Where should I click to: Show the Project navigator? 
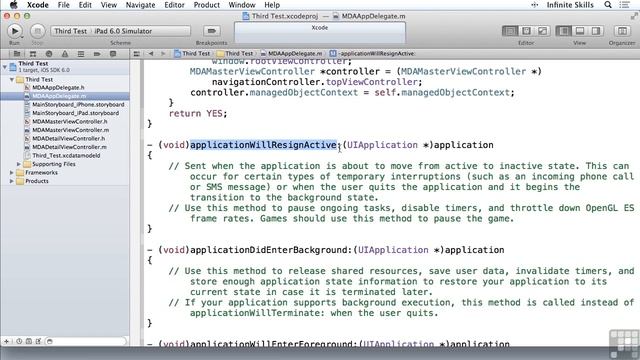[x=17, y=54]
